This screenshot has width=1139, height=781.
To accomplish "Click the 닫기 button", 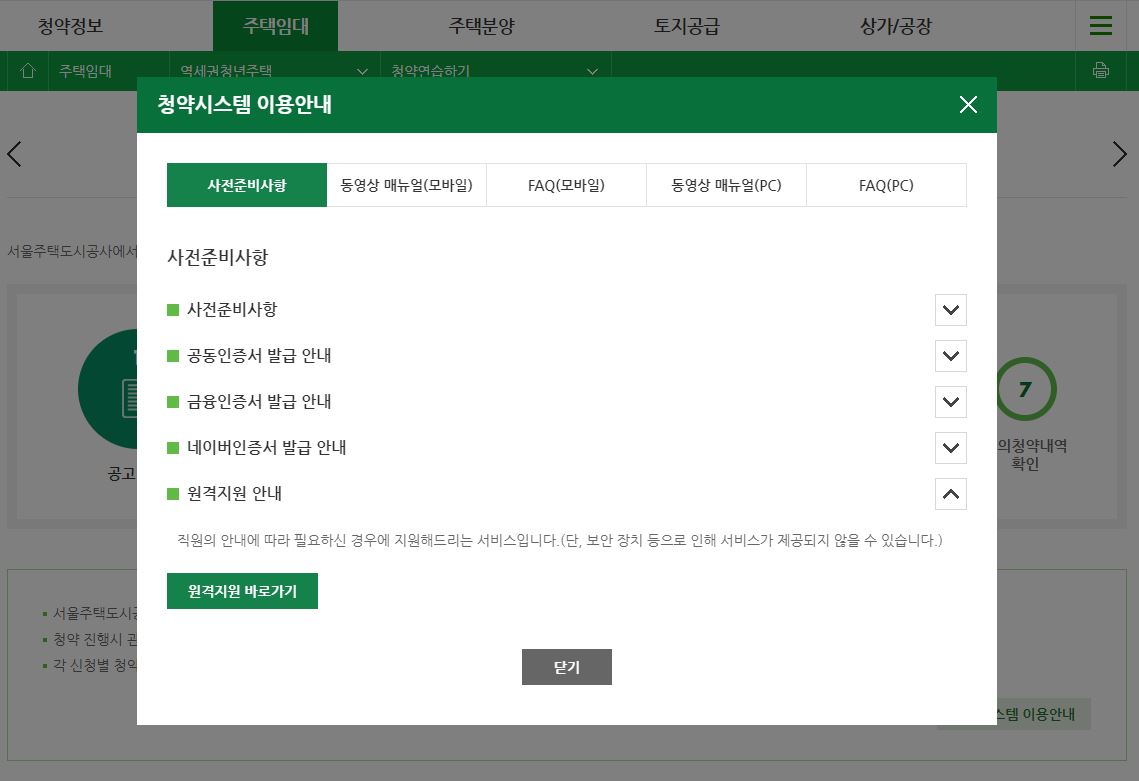I will (566, 667).
